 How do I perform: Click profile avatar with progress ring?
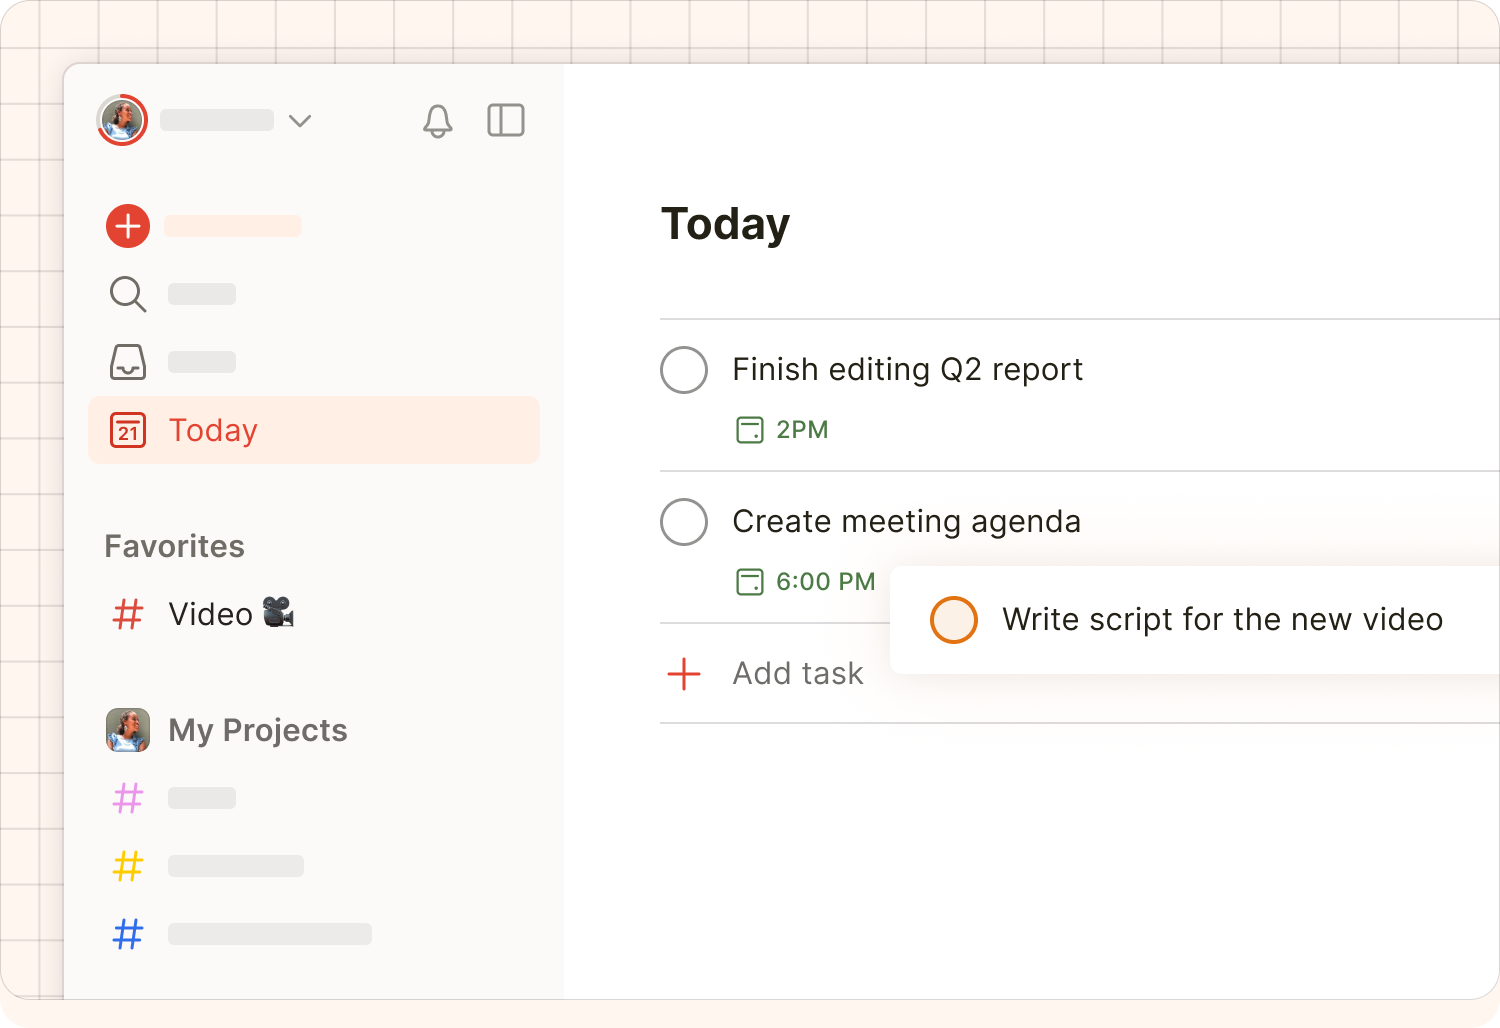122,120
